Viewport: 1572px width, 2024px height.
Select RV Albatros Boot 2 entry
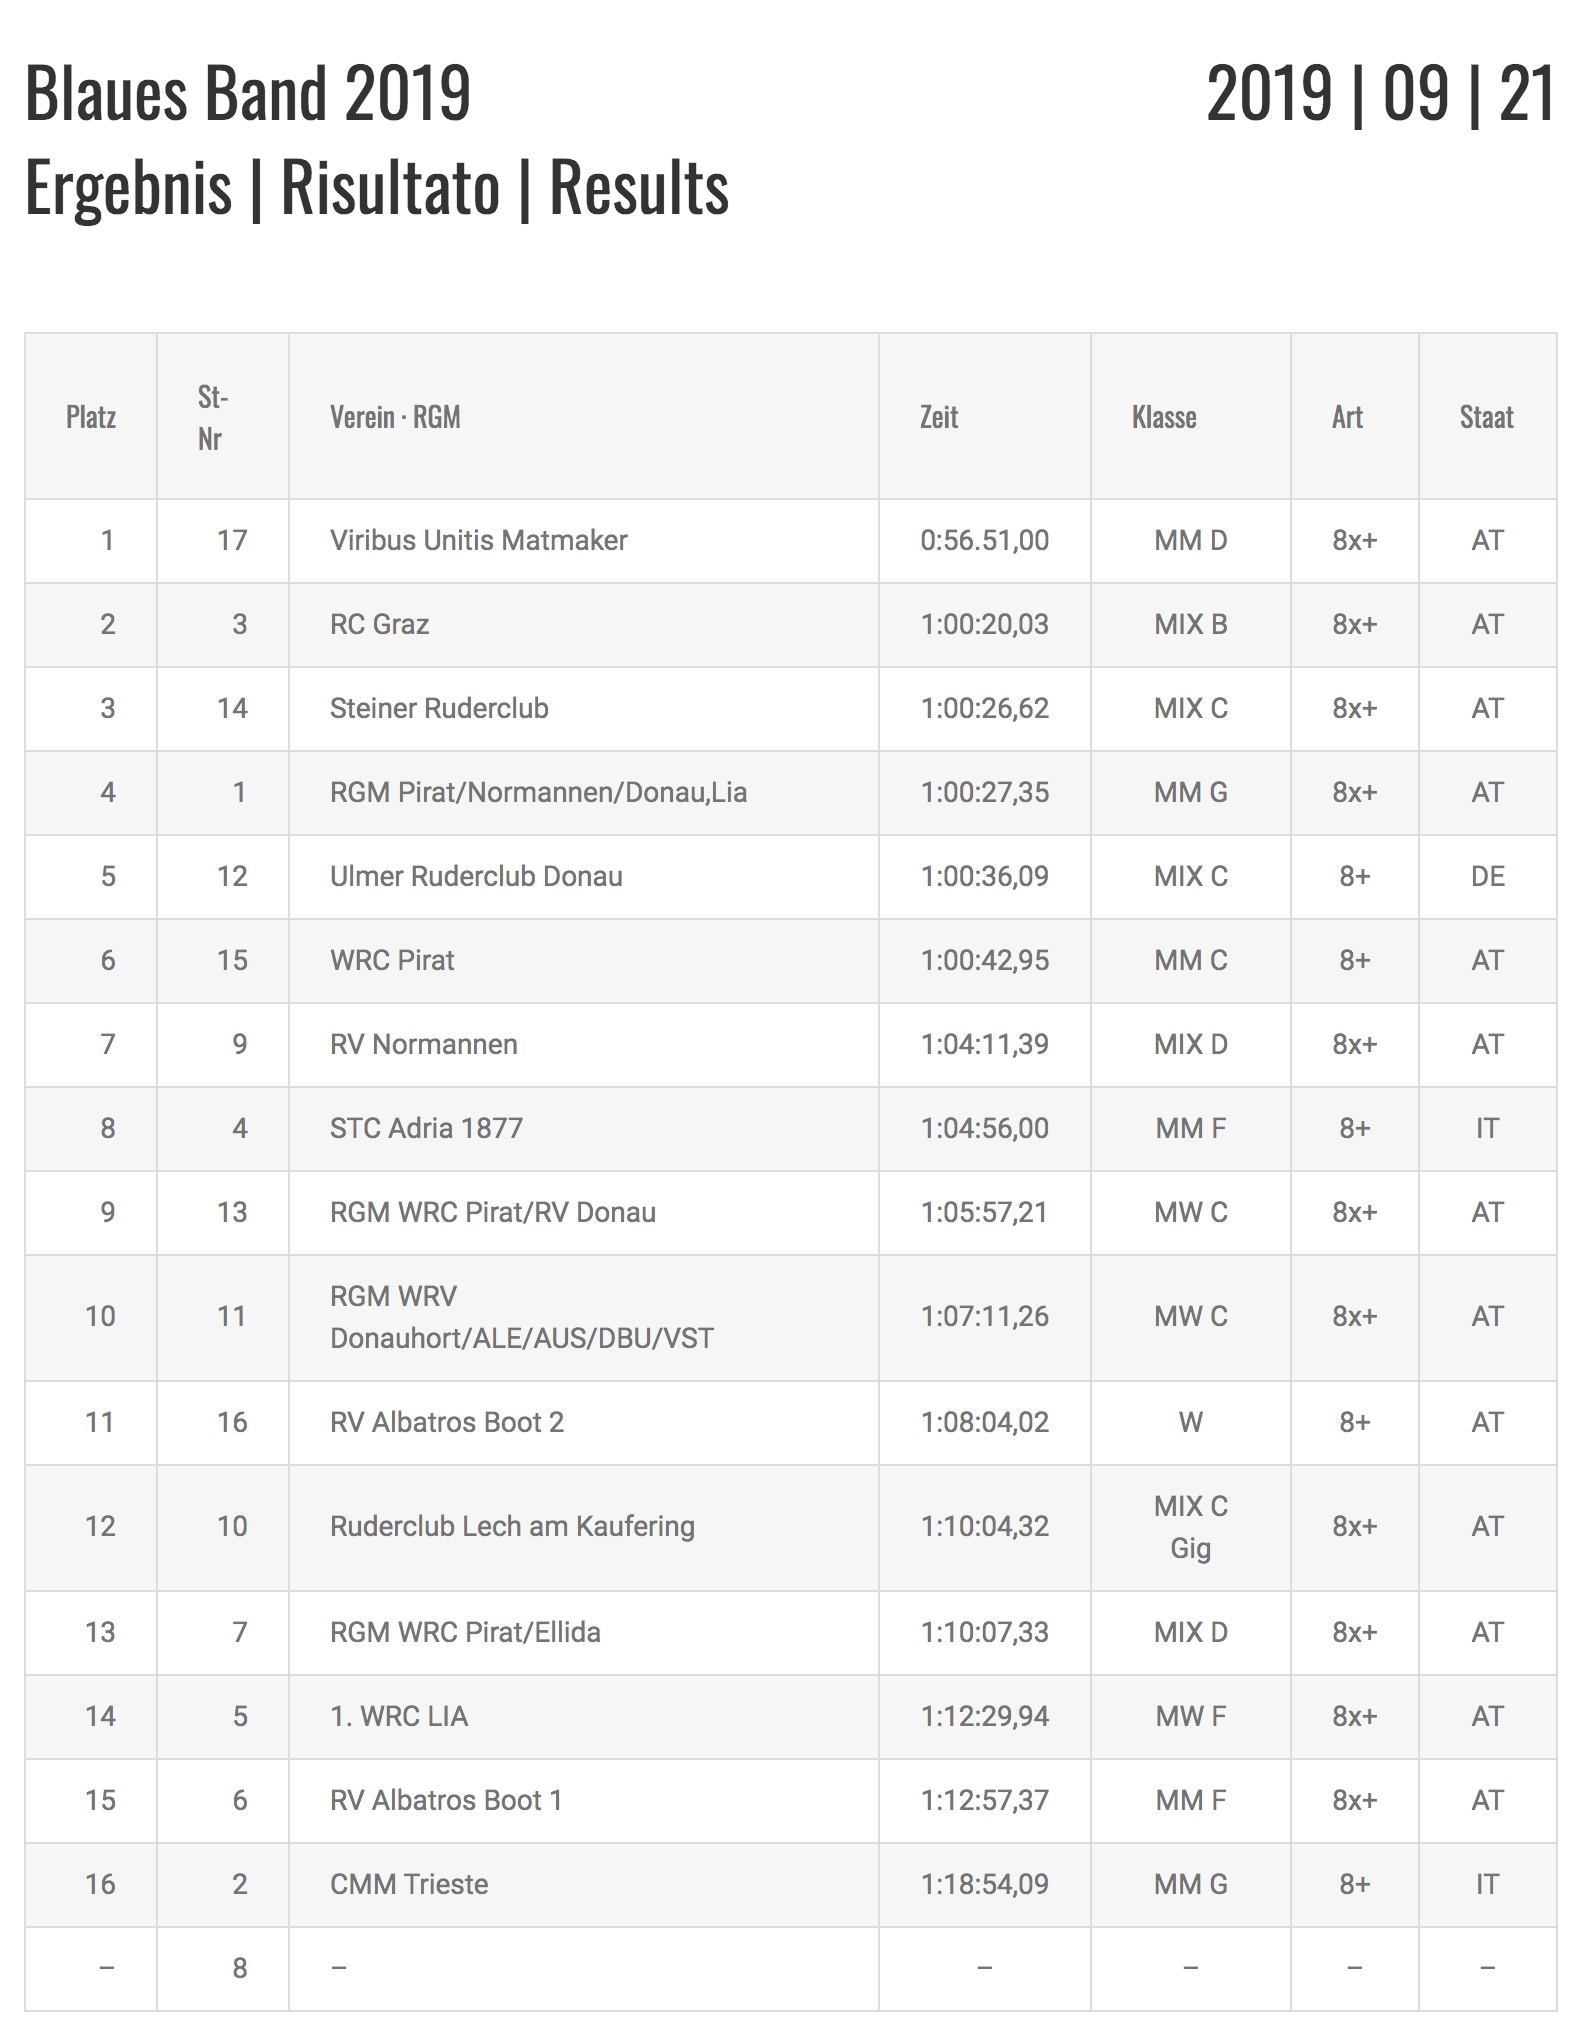447,1423
